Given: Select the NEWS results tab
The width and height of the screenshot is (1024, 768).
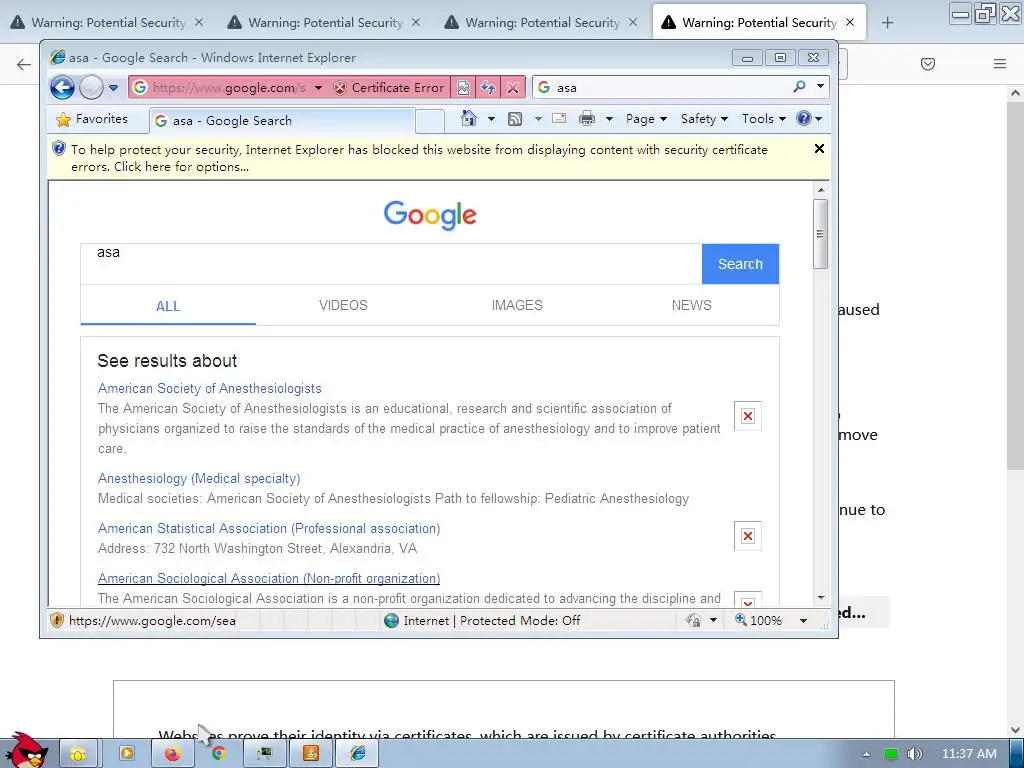Looking at the screenshot, I should 692,306.
